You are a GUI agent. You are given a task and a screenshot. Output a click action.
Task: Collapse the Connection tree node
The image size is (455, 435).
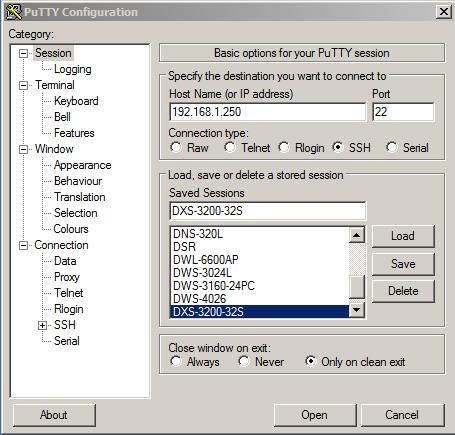[x=23, y=246]
